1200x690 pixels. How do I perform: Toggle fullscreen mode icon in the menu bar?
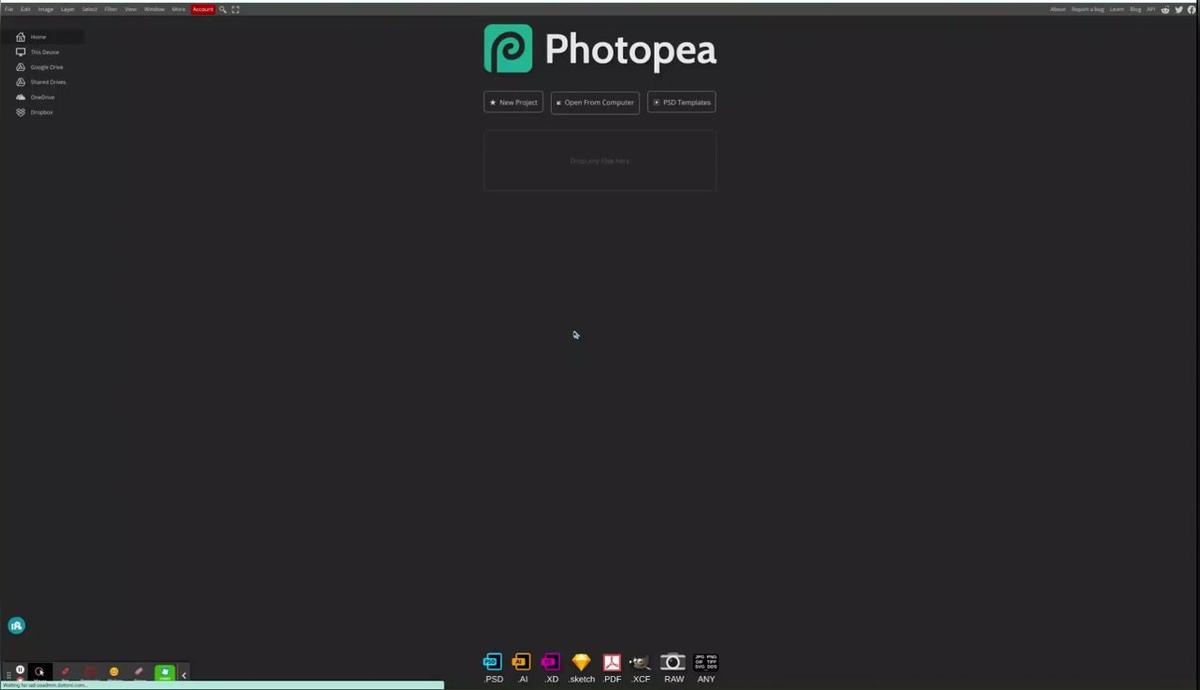click(x=236, y=9)
